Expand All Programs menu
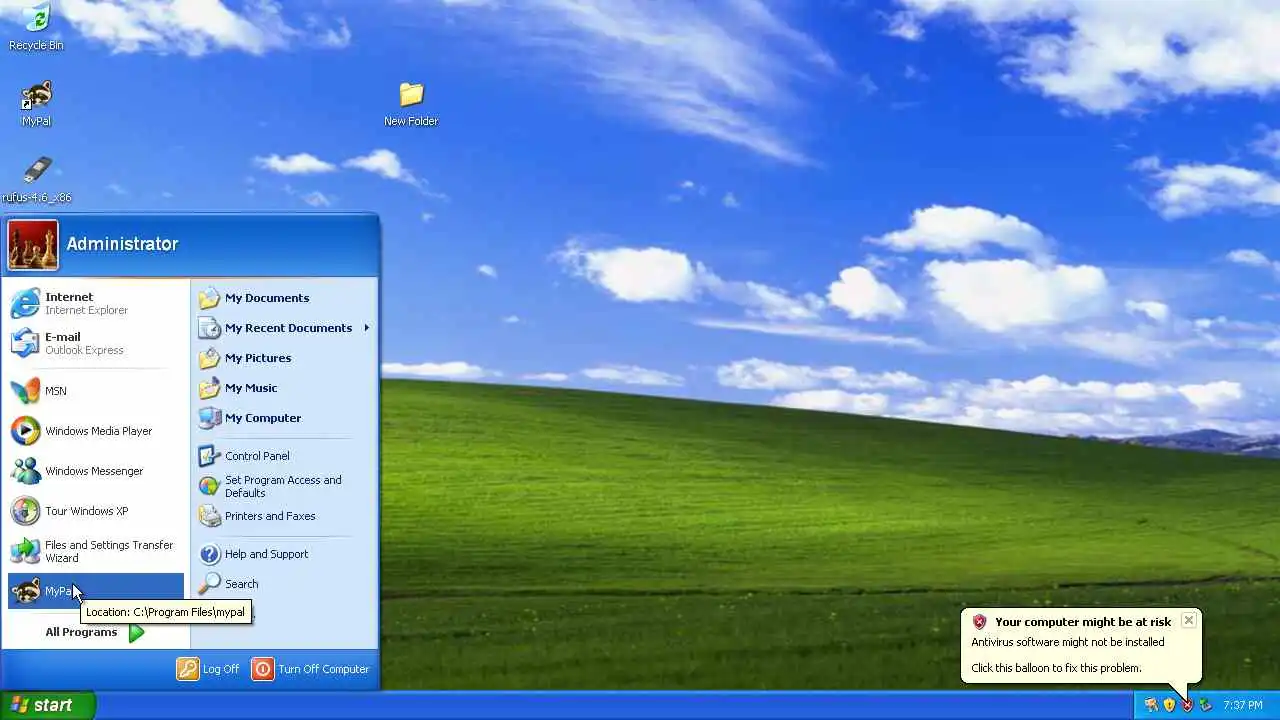 [95, 632]
